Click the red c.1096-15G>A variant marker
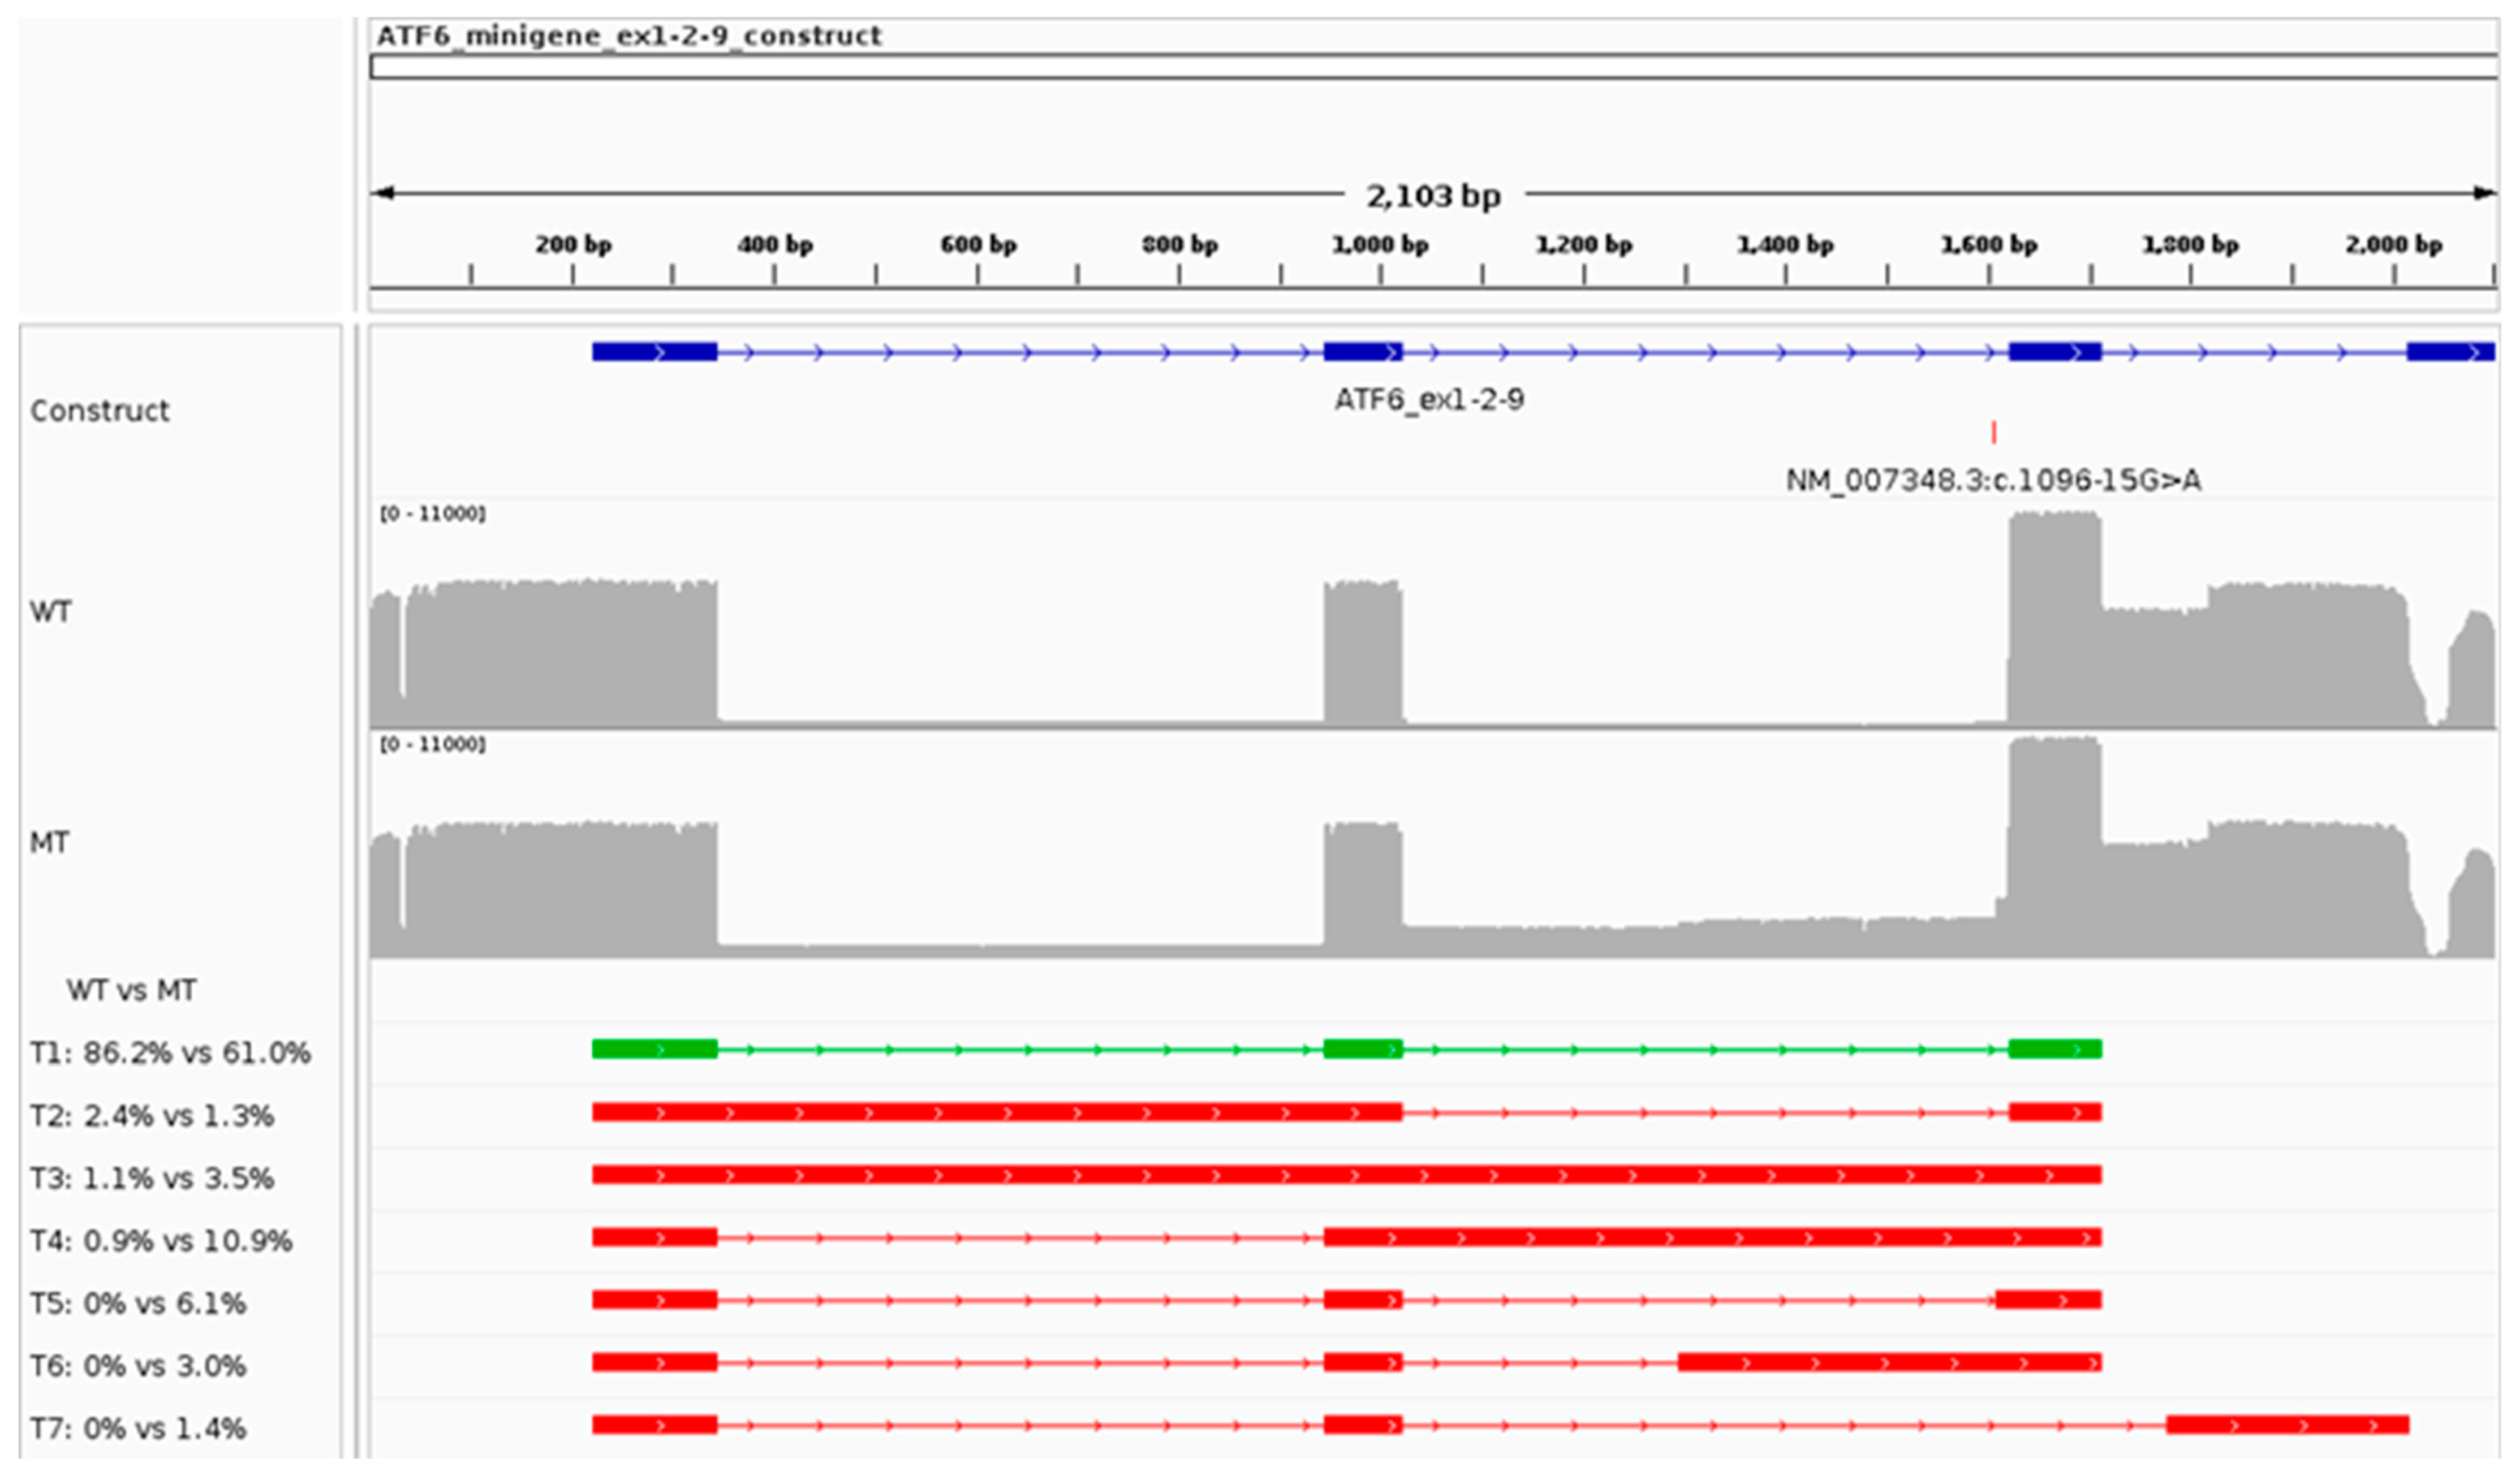Viewport: 2520px width, 1476px height. coord(1994,432)
